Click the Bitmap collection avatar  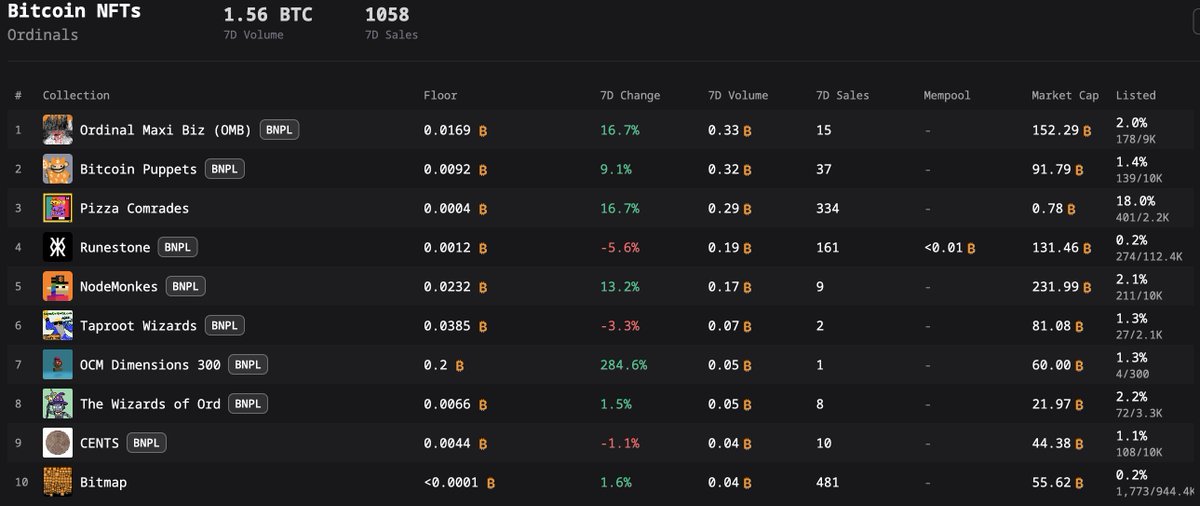pos(57,482)
